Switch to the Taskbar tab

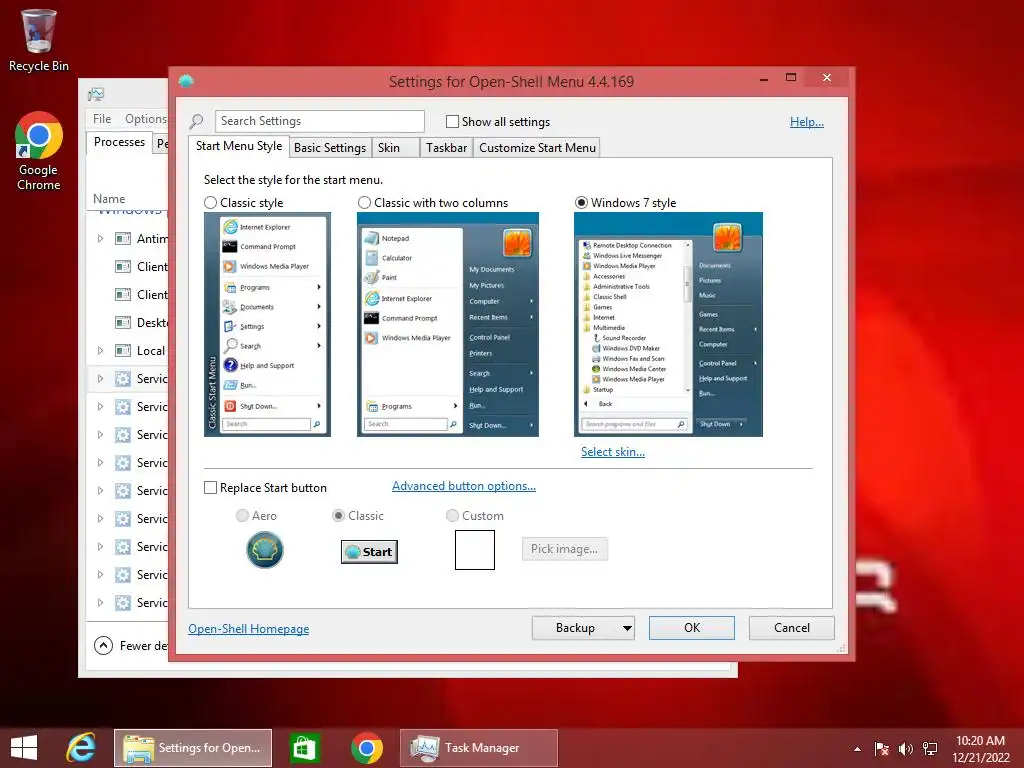pyautogui.click(x=446, y=148)
